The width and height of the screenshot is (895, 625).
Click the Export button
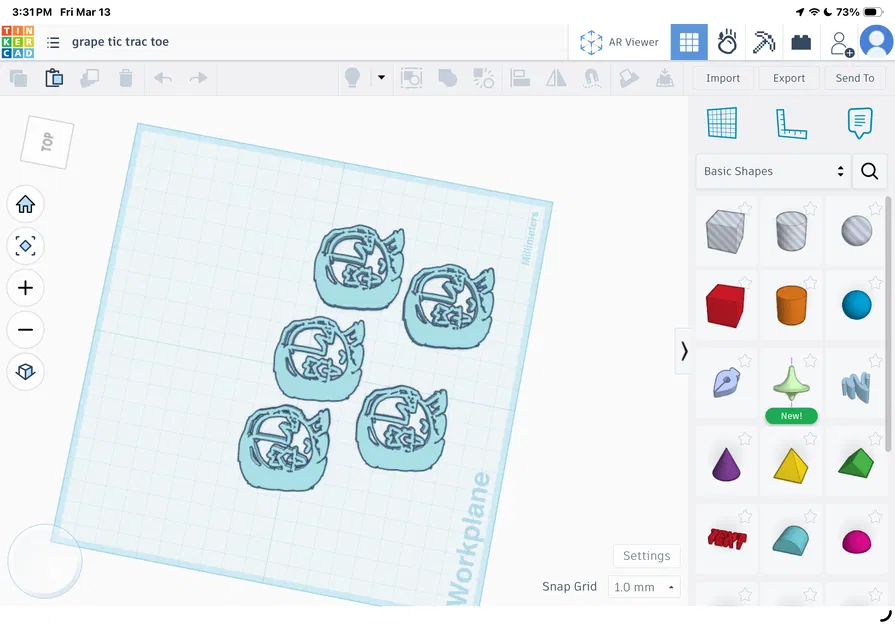tap(789, 78)
